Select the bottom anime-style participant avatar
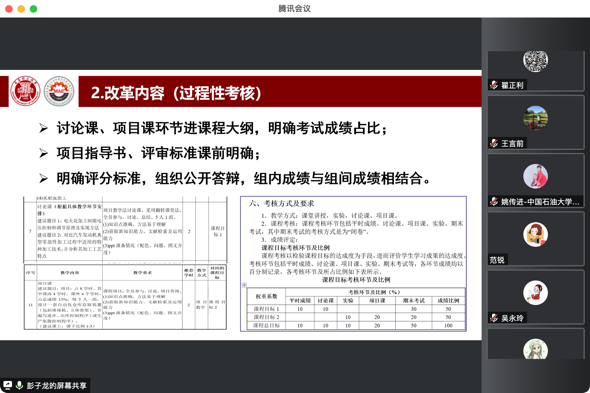The width and height of the screenshot is (590, 393). pyautogui.click(x=535, y=349)
